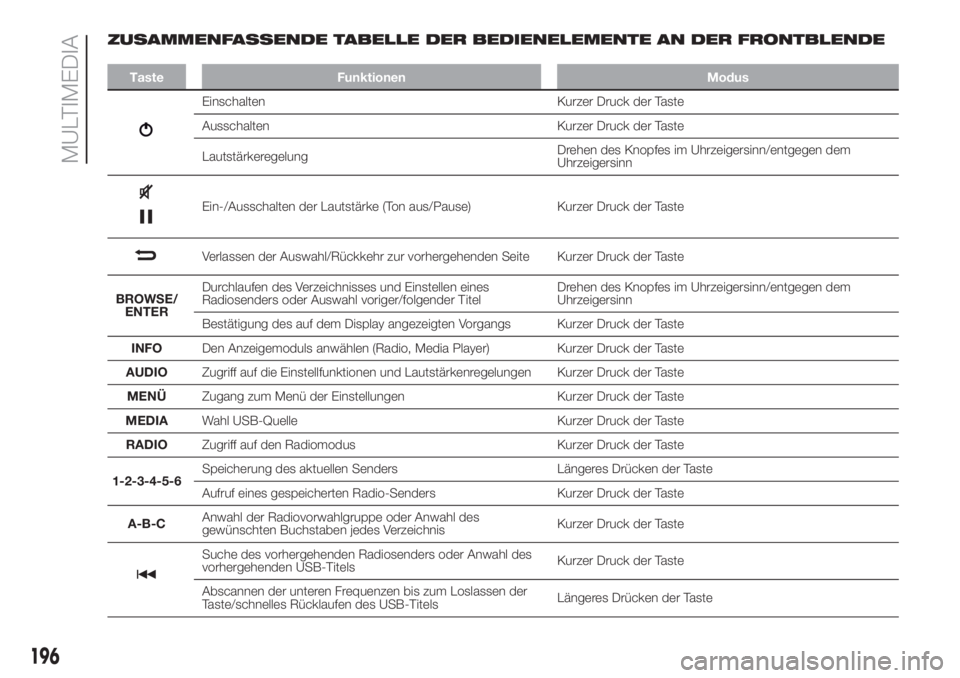Click 'Verlassen der Auswahl/Rückkehr' text
The image size is (960, 678).
[x=366, y=257]
